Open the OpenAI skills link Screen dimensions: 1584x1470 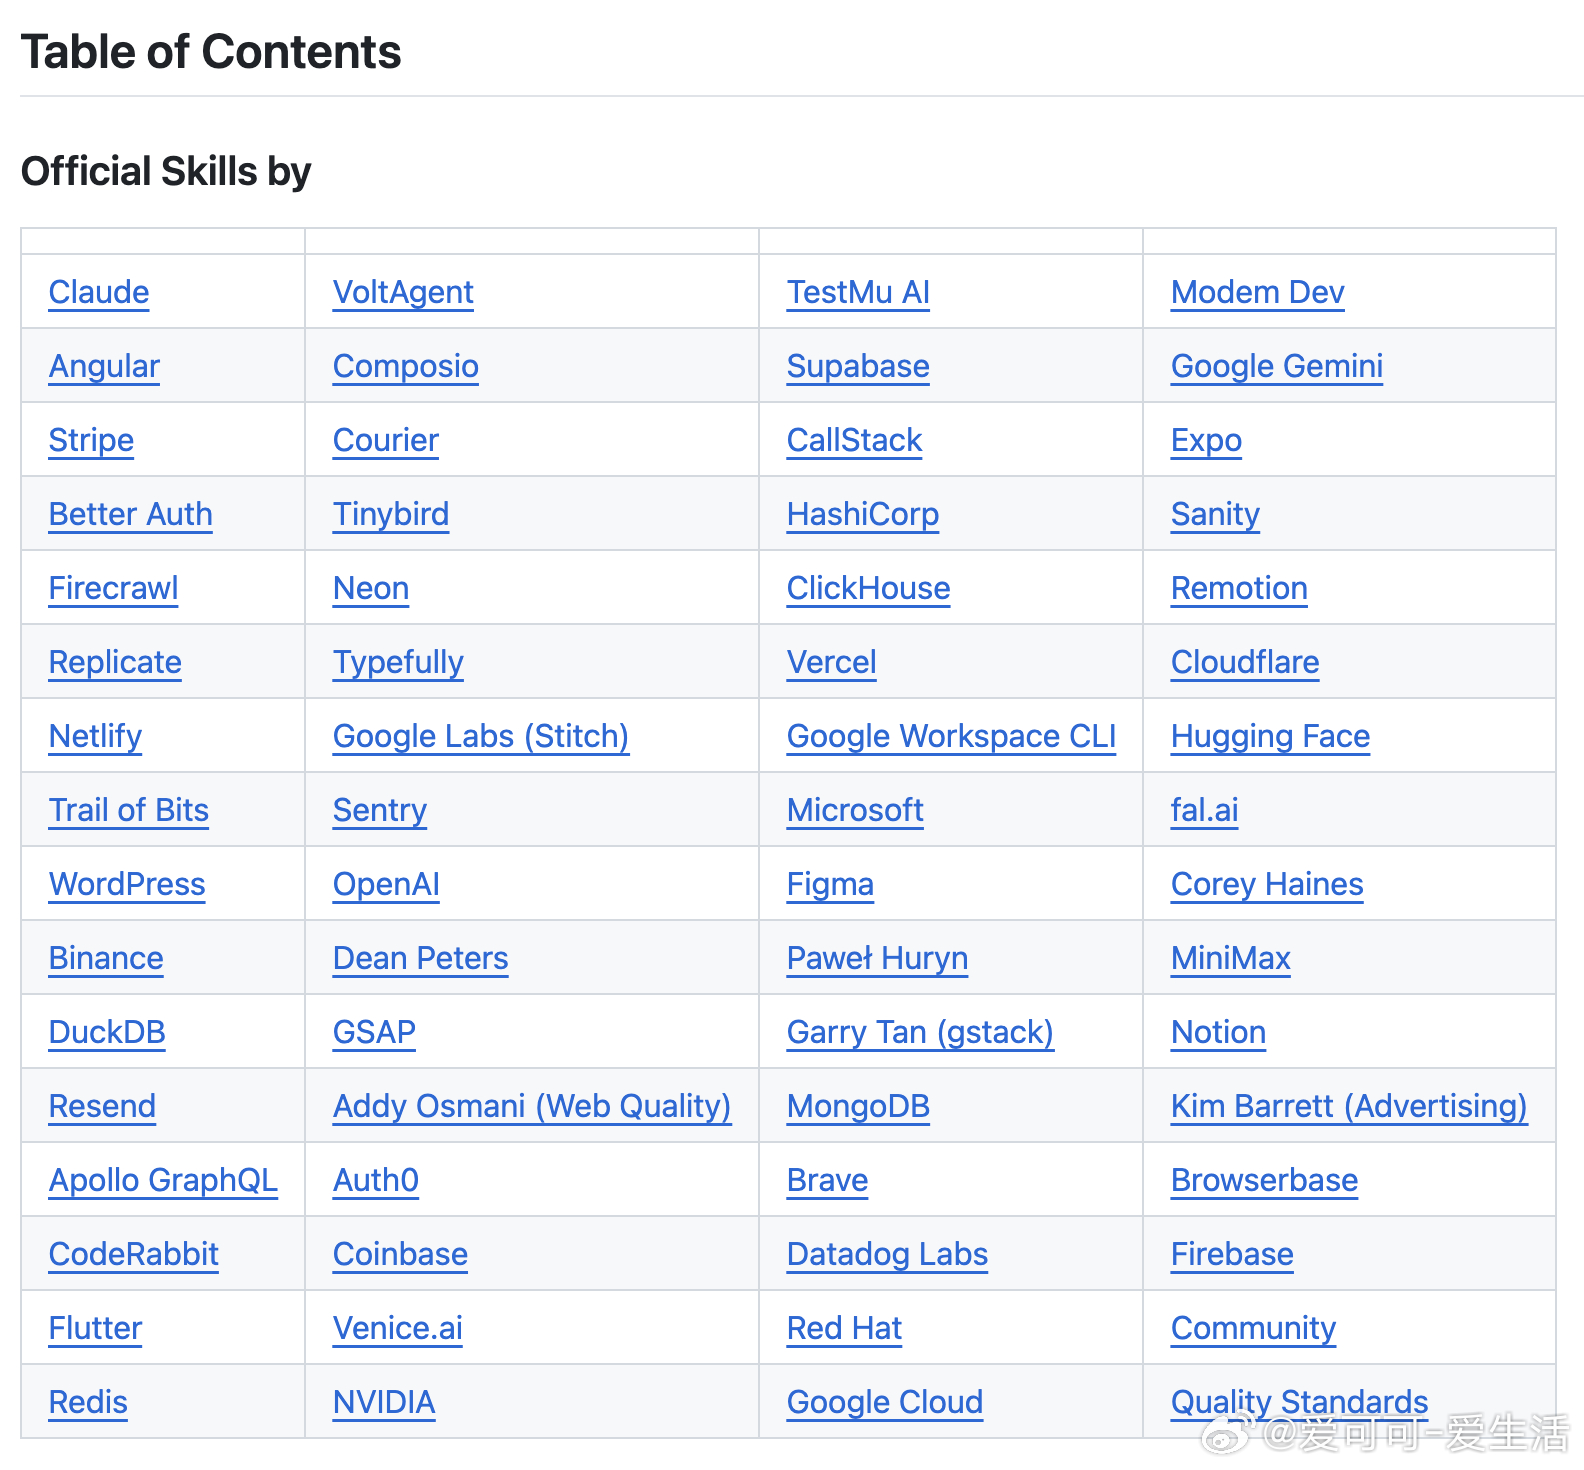point(386,884)
